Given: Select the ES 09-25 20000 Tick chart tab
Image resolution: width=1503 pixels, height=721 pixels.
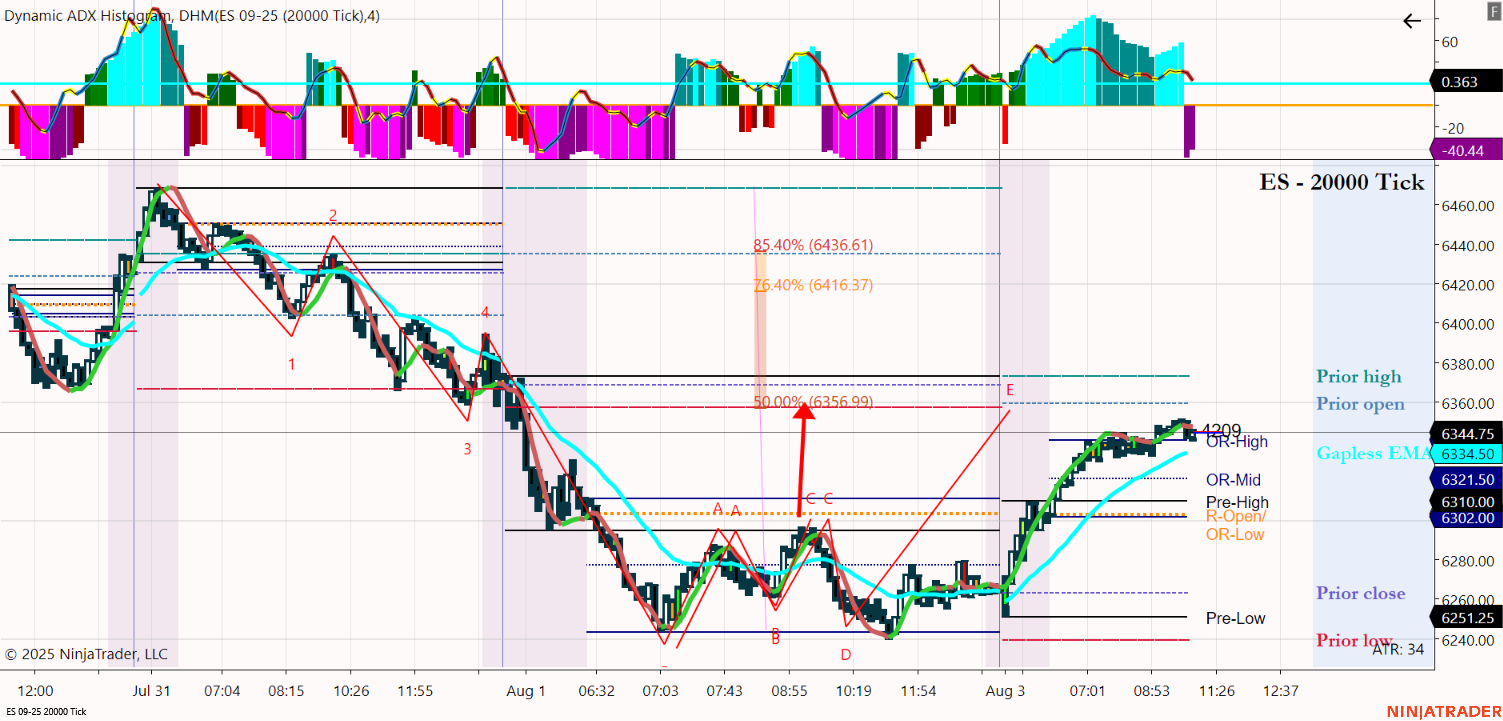Looking at the screenshot, I should (46, 712).
